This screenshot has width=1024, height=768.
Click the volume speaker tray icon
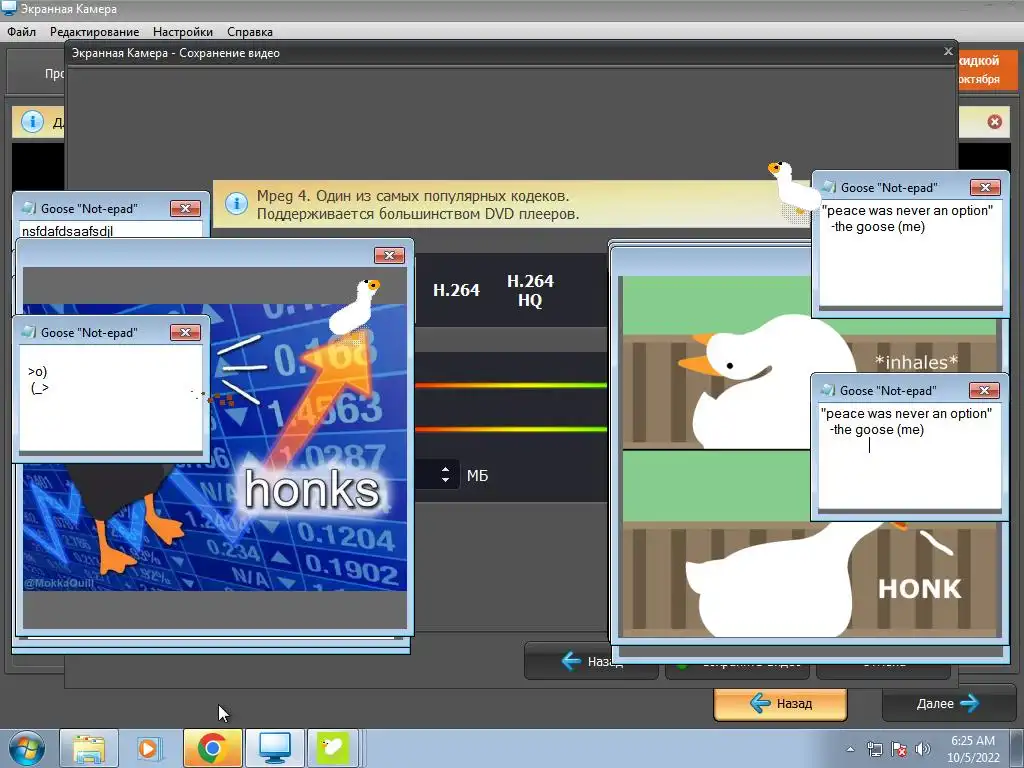pyautogui.click(x=923, y=749)
